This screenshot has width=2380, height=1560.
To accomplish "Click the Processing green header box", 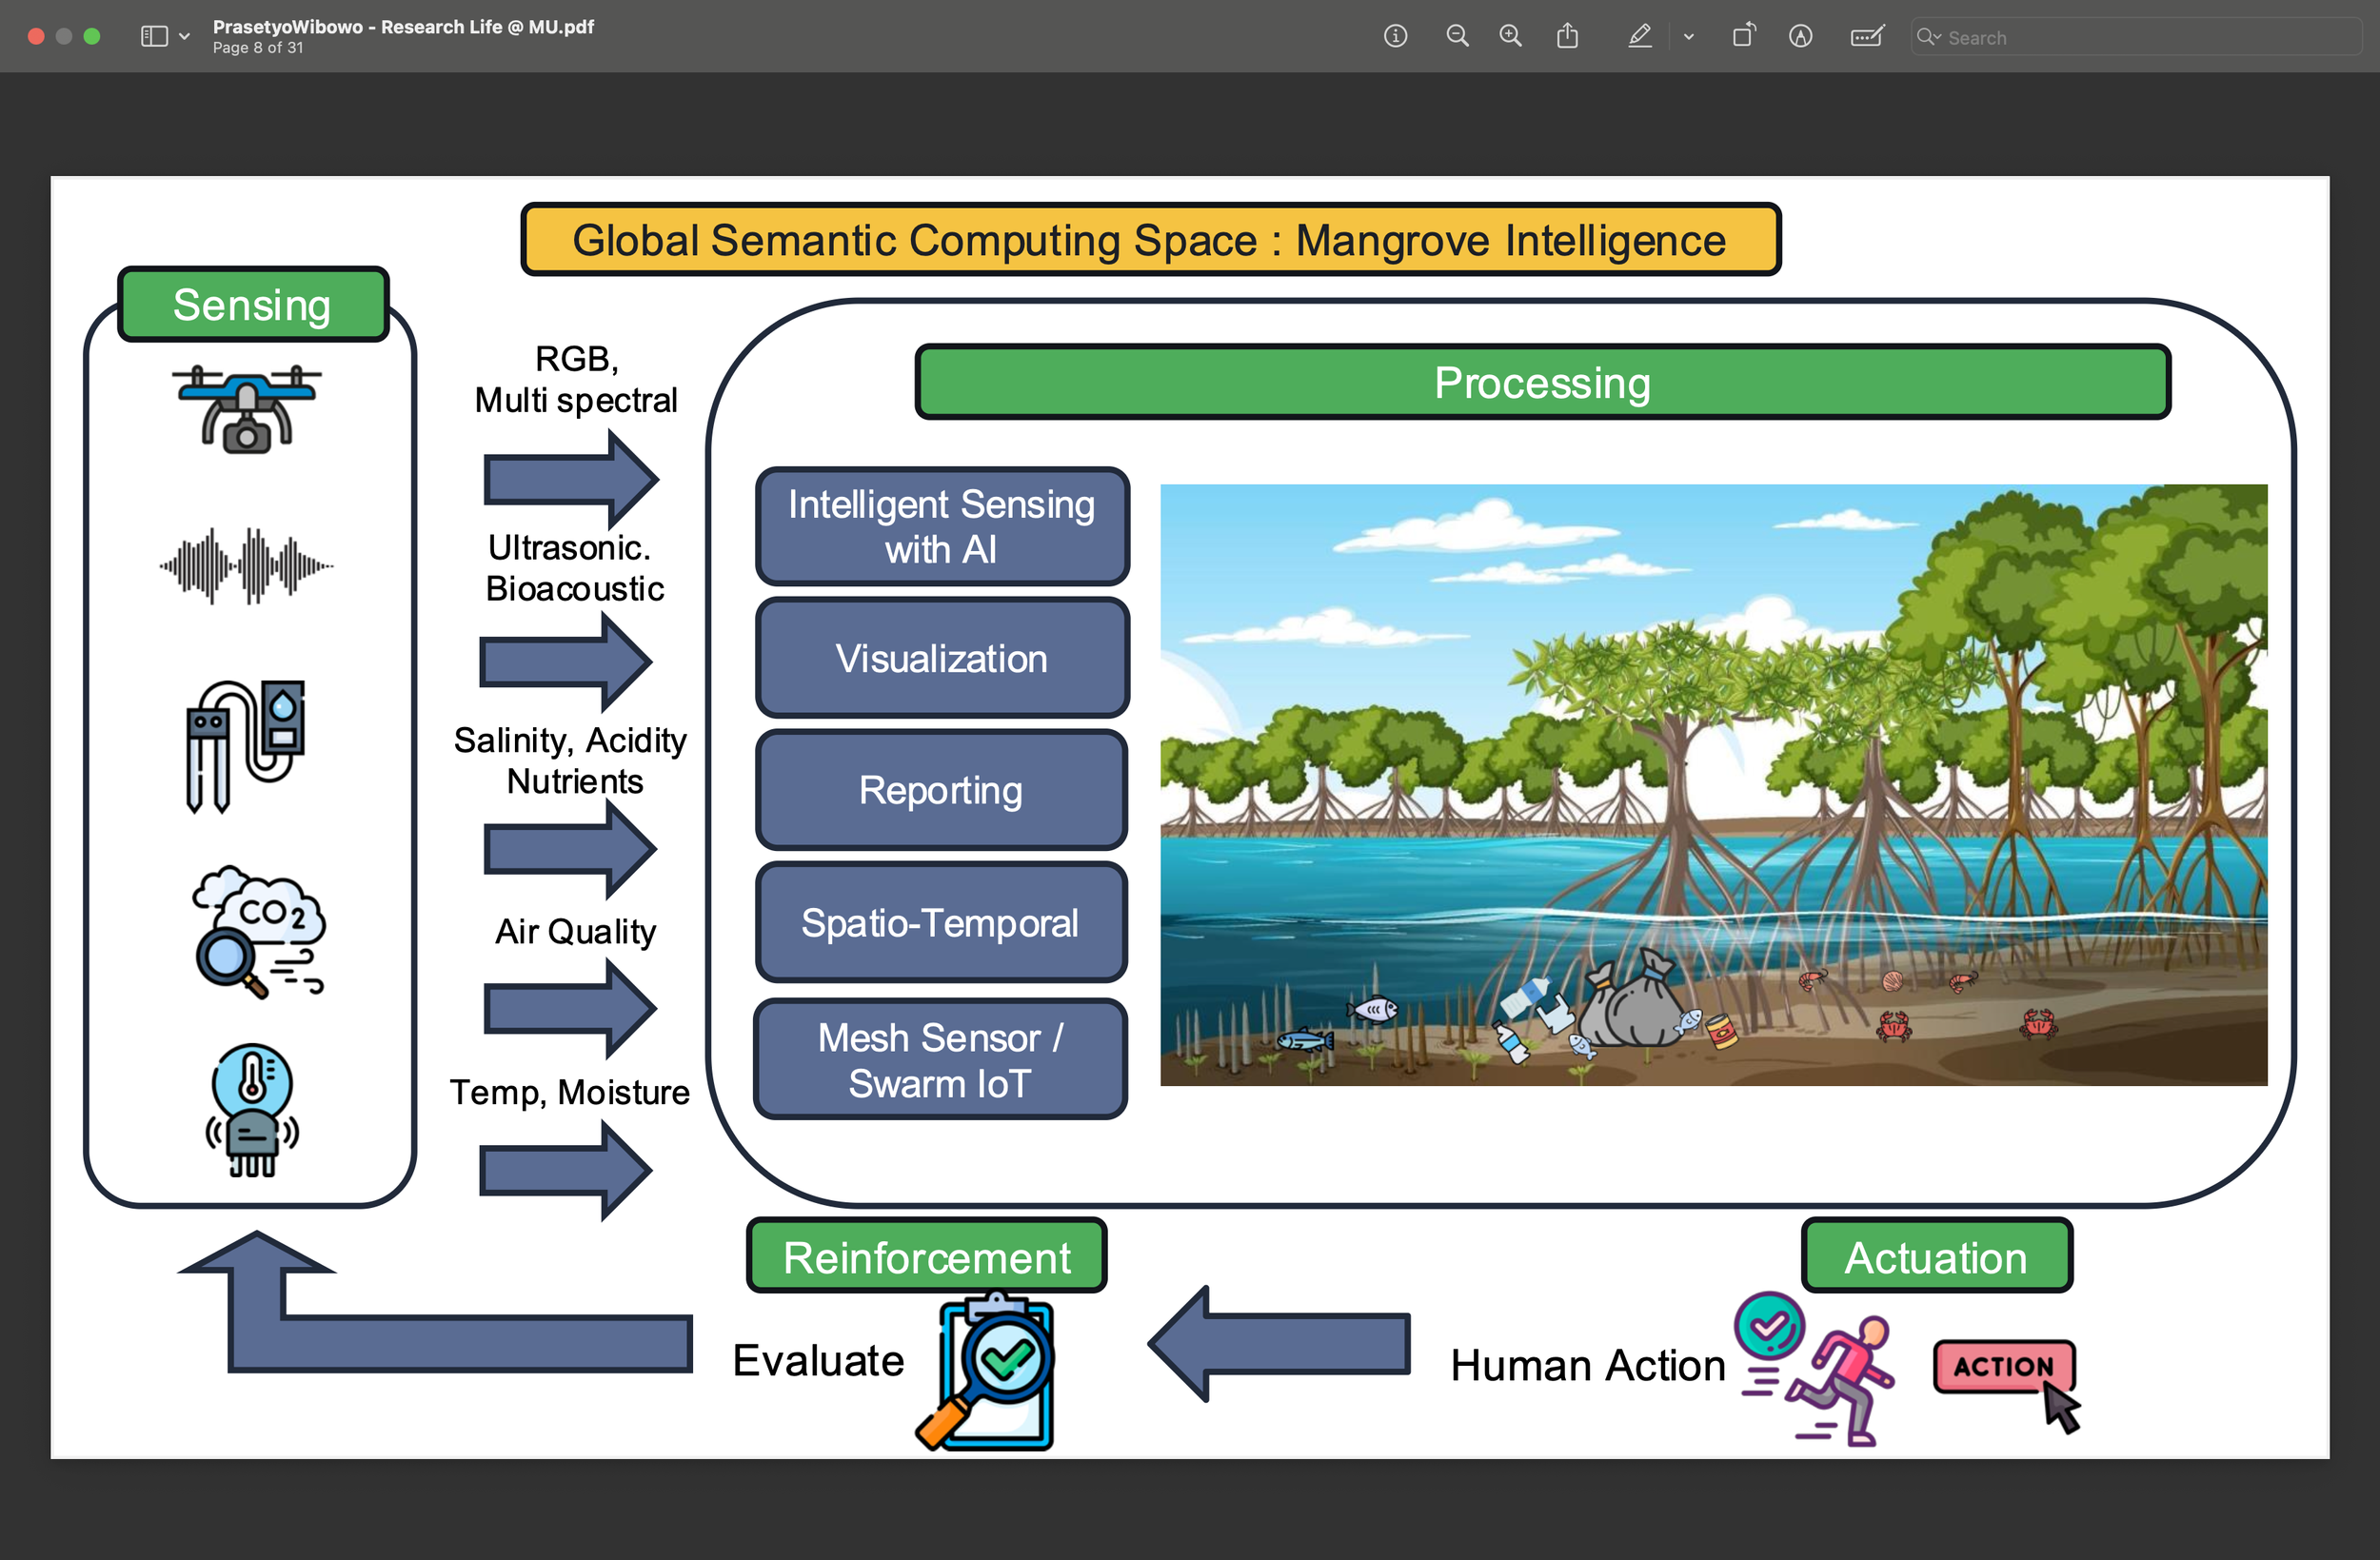I will [1541, 383].
